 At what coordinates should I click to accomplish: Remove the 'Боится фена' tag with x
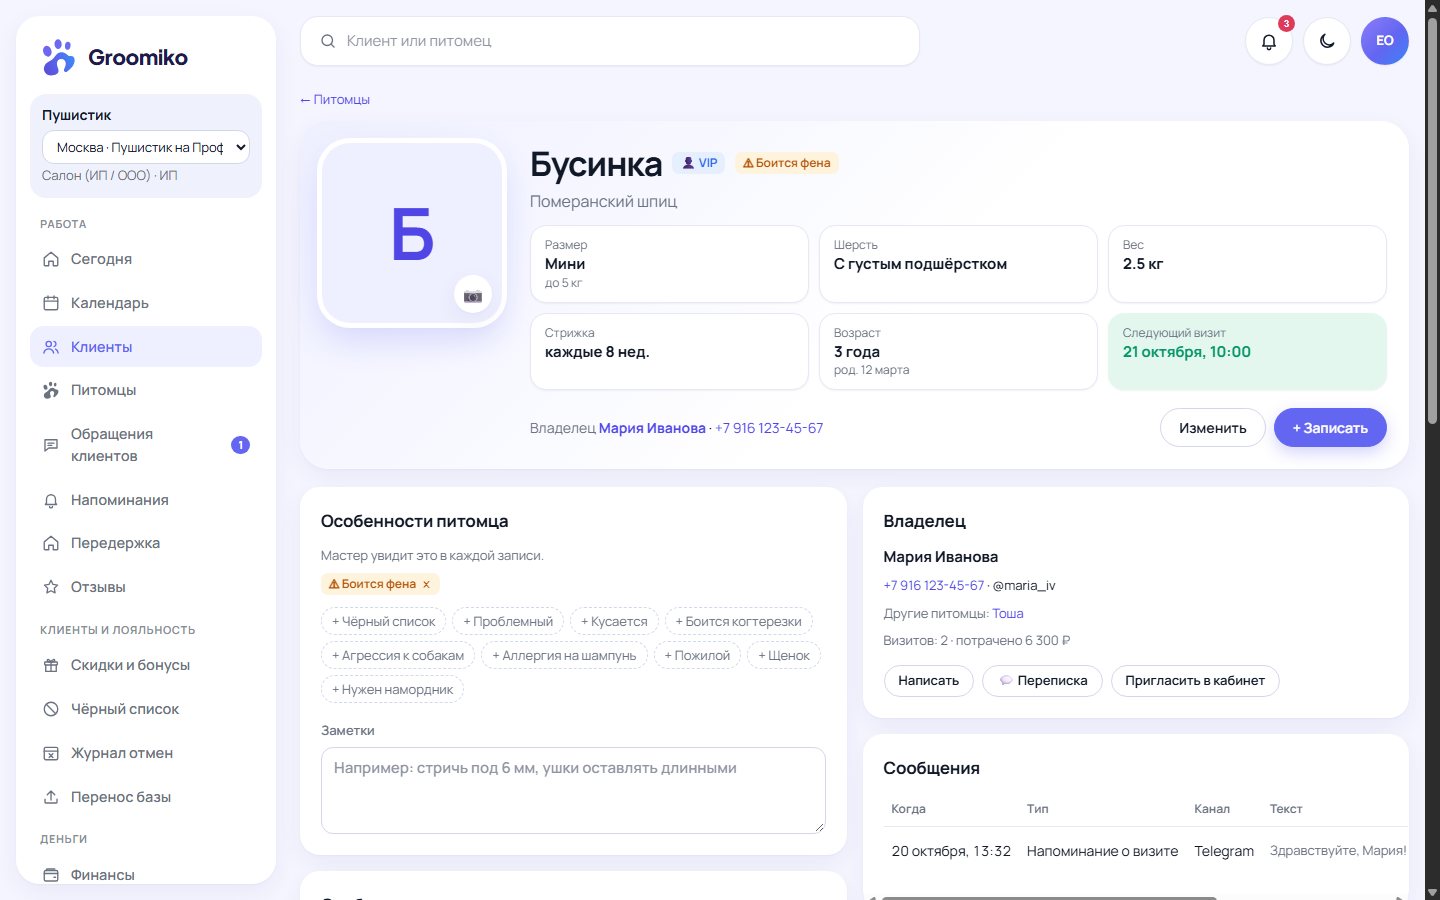[x=426, y=584]
